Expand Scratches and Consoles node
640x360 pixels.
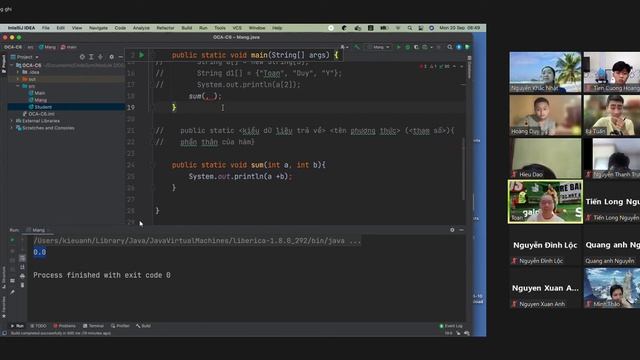click(12, 128)
